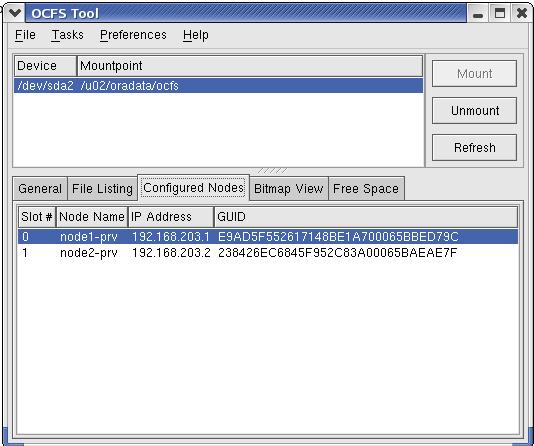534x446 pixels.
Task: Open the Help menu
Action: click(195, 35)
